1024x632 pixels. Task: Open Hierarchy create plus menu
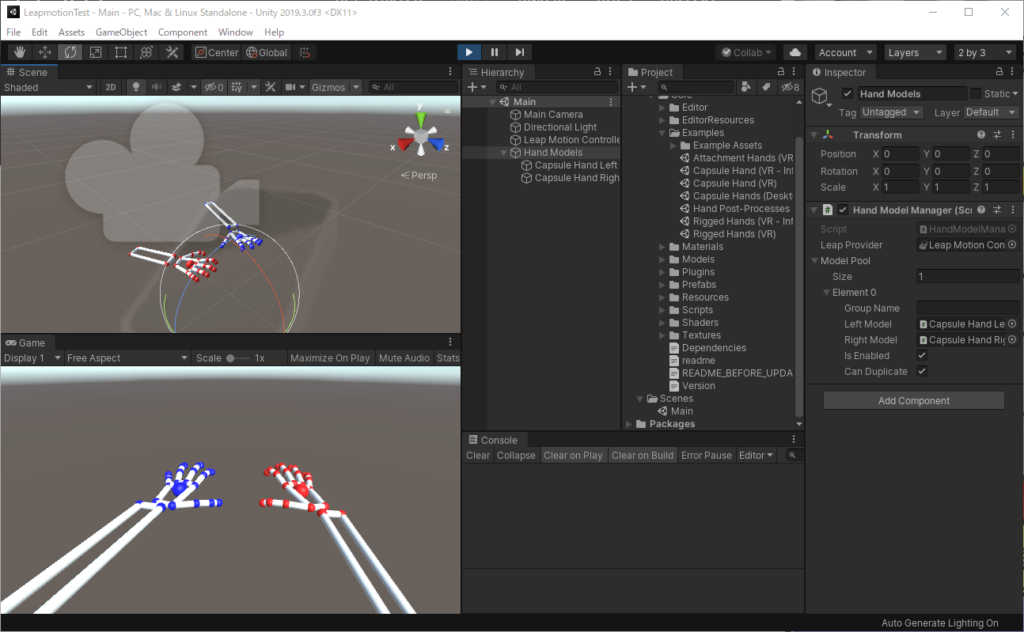(477, 87)
